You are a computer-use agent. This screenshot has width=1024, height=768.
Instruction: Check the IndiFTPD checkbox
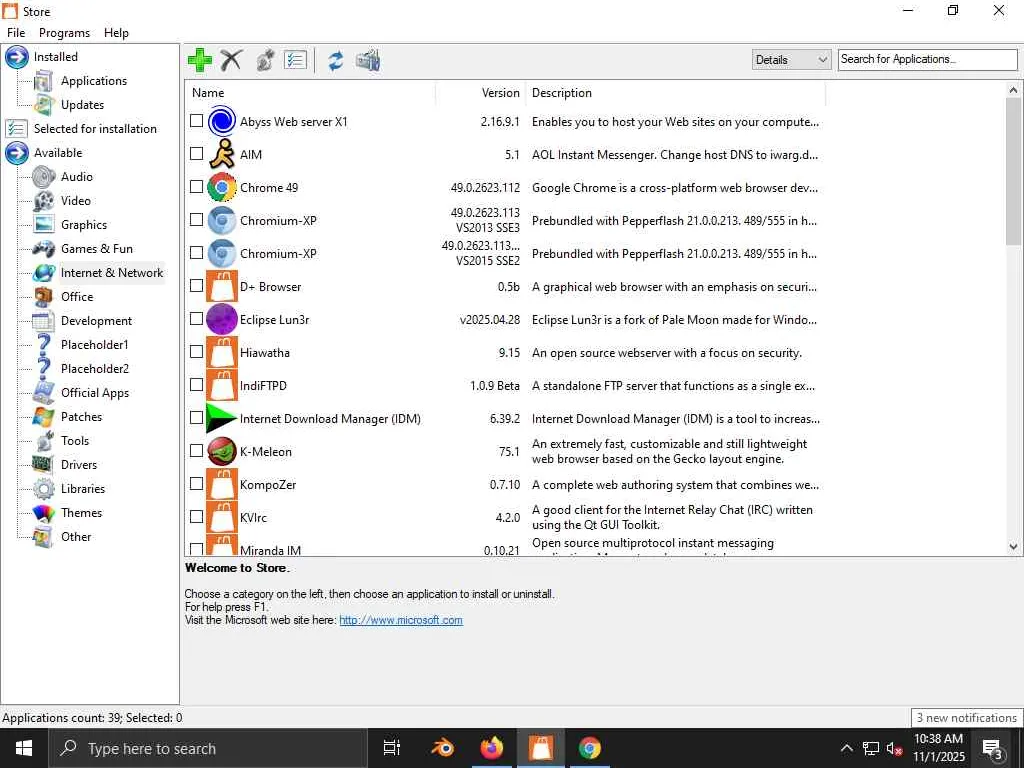click(x=197, y=385)
